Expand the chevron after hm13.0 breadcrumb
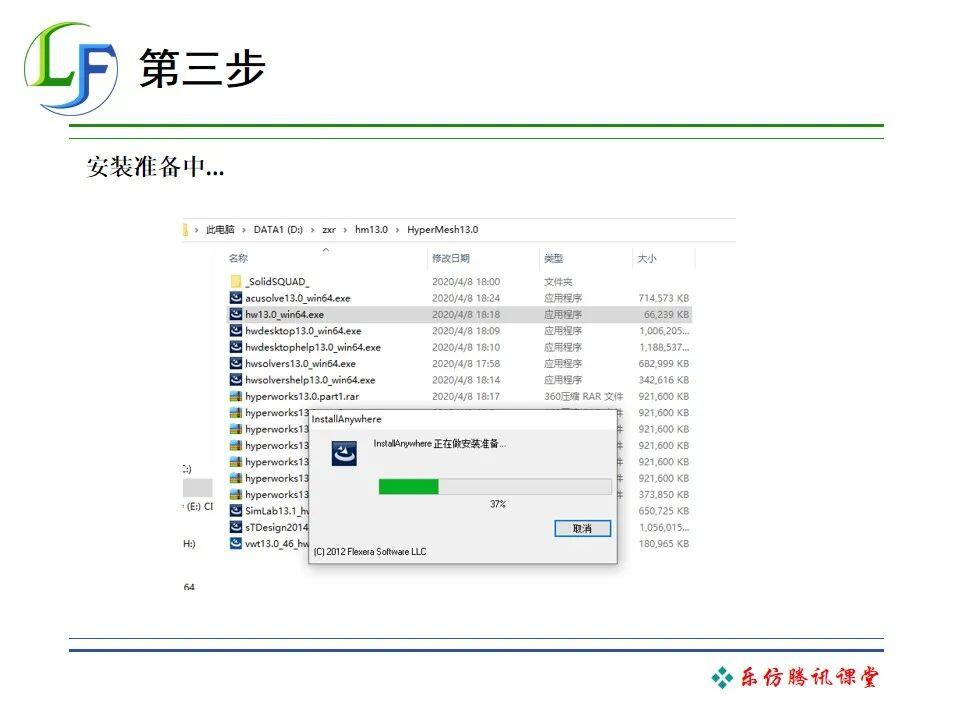 tap(397, 230)
